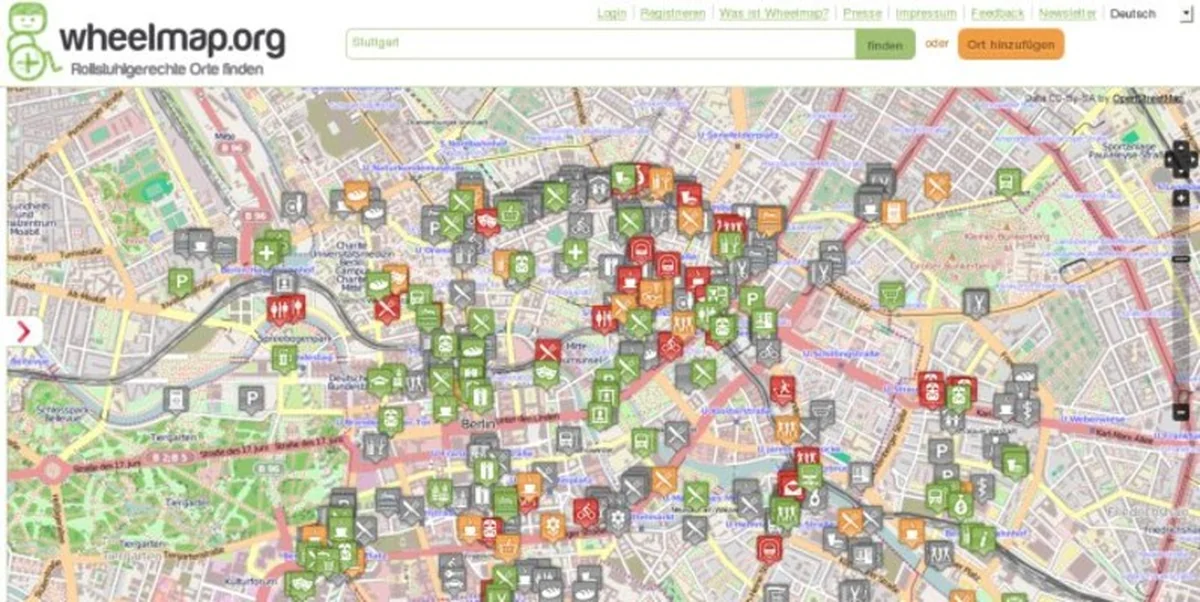The width and height of the screenshot is (1200, 602).
Task: Open the Presse link
Action: [x=862, y=14]
